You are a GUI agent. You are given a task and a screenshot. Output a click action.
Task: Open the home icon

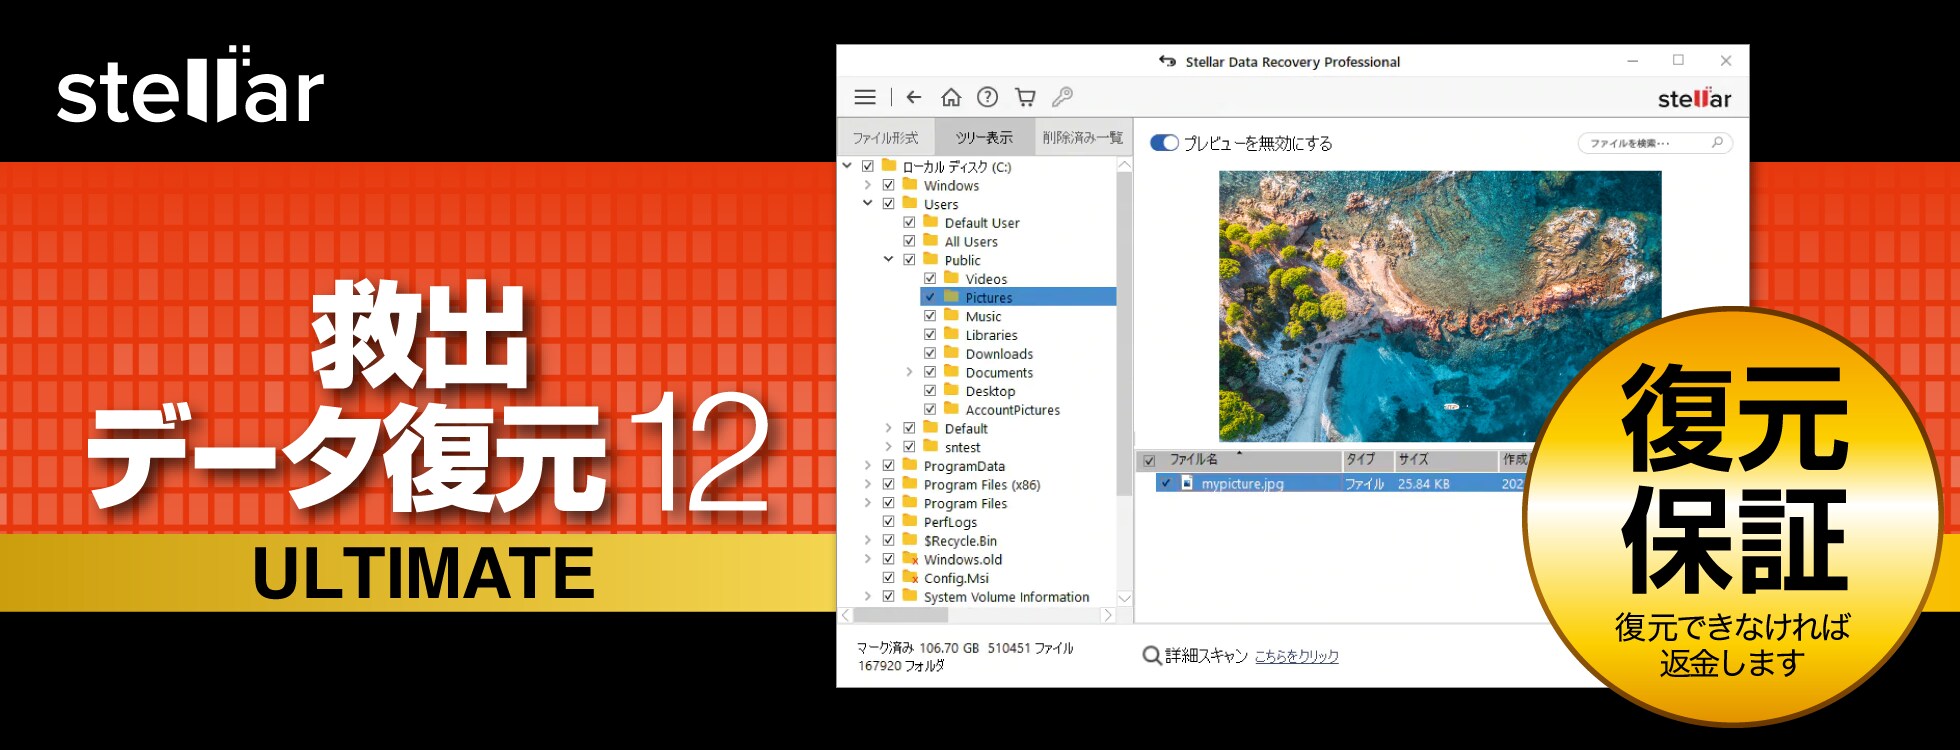[x=951, y=97]
